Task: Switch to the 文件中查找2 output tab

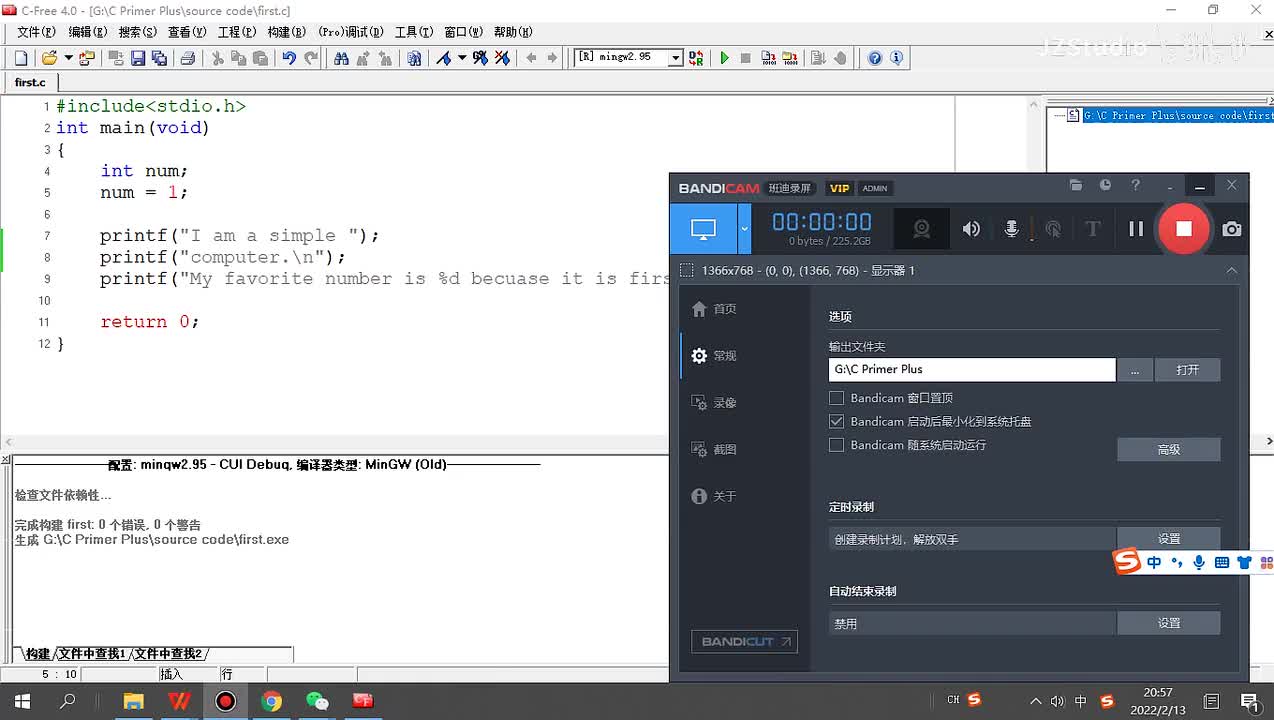Action: (x=169, y=654)
